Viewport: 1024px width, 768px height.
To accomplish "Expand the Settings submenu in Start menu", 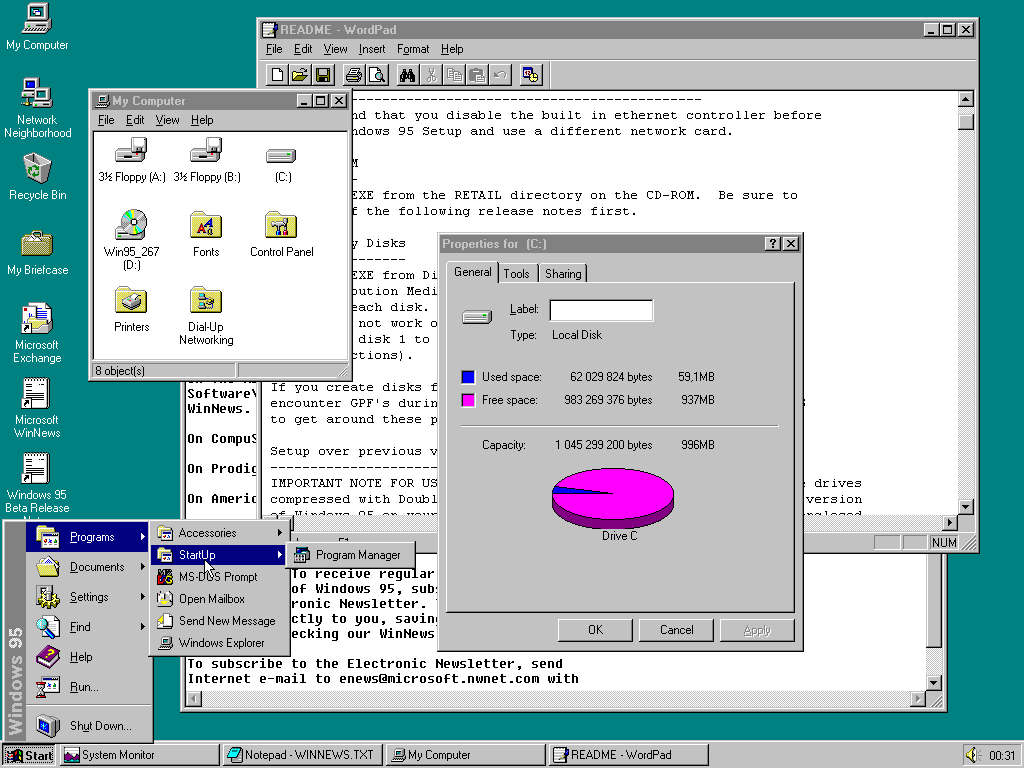I will pos(89,597).
